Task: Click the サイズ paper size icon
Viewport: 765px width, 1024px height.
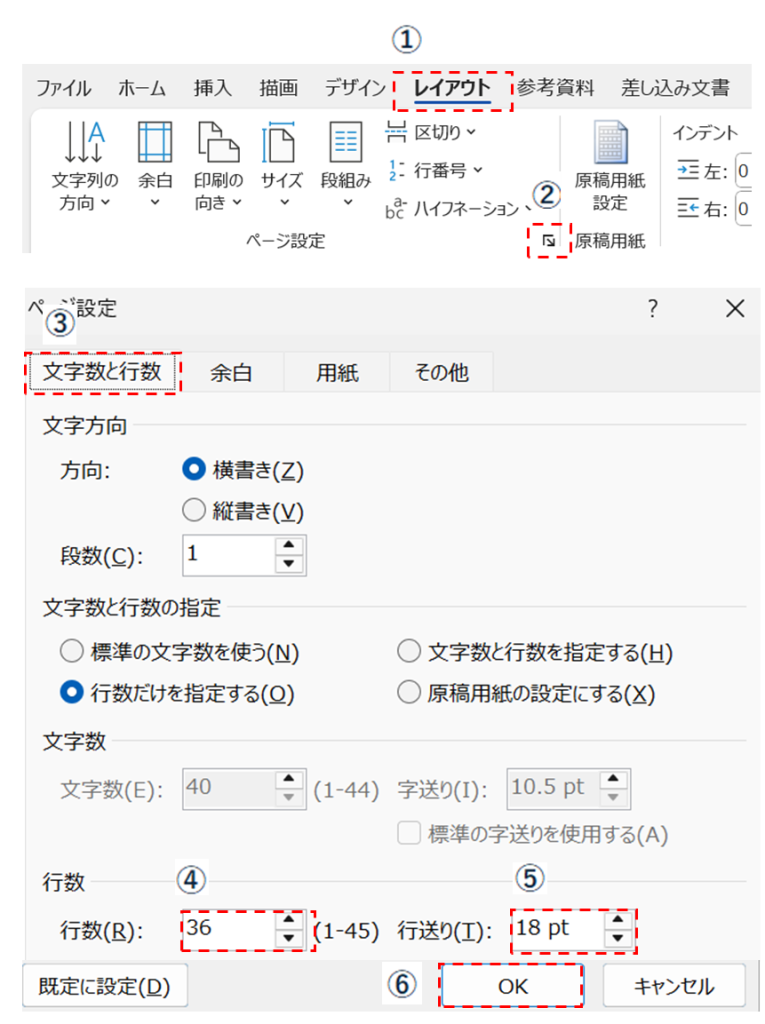Action: 281,142
